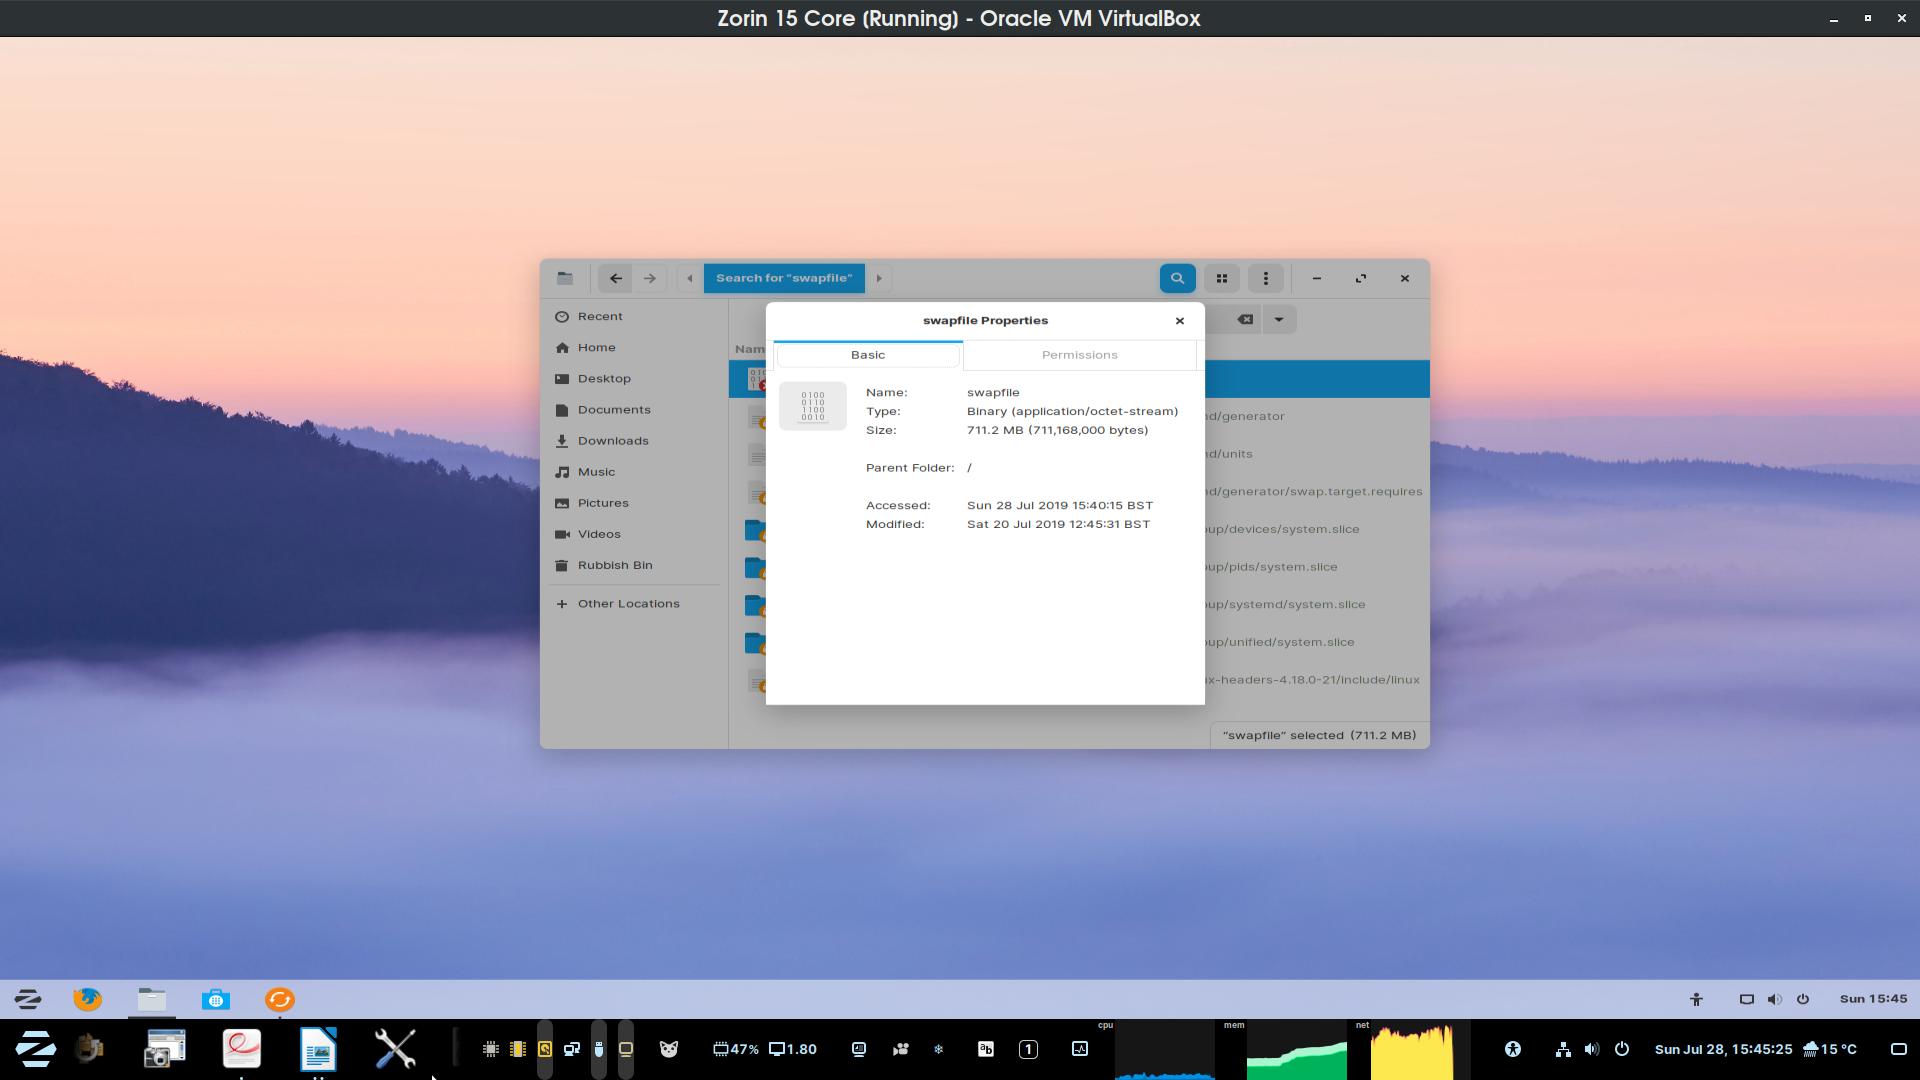Viewport: 1920px width, 1080px height.
Task: Click the USB indicator icon
Action: point(598,1049)
